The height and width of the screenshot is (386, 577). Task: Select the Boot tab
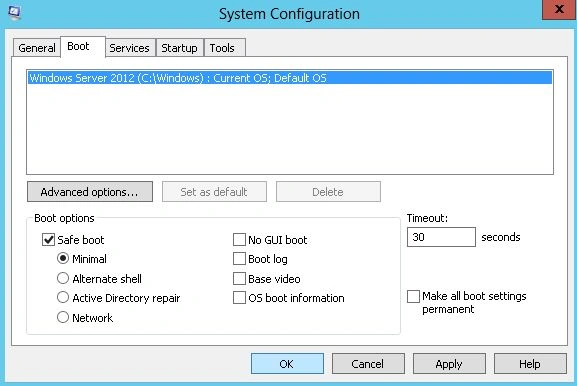click(83, 47)
